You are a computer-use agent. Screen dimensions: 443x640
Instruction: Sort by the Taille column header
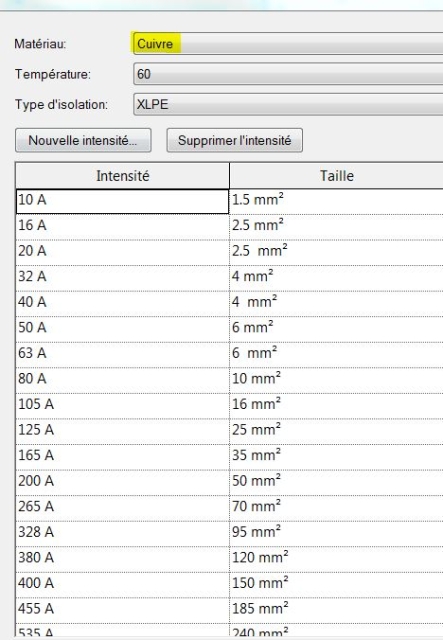pyautogui.click(x=336, y=176)
